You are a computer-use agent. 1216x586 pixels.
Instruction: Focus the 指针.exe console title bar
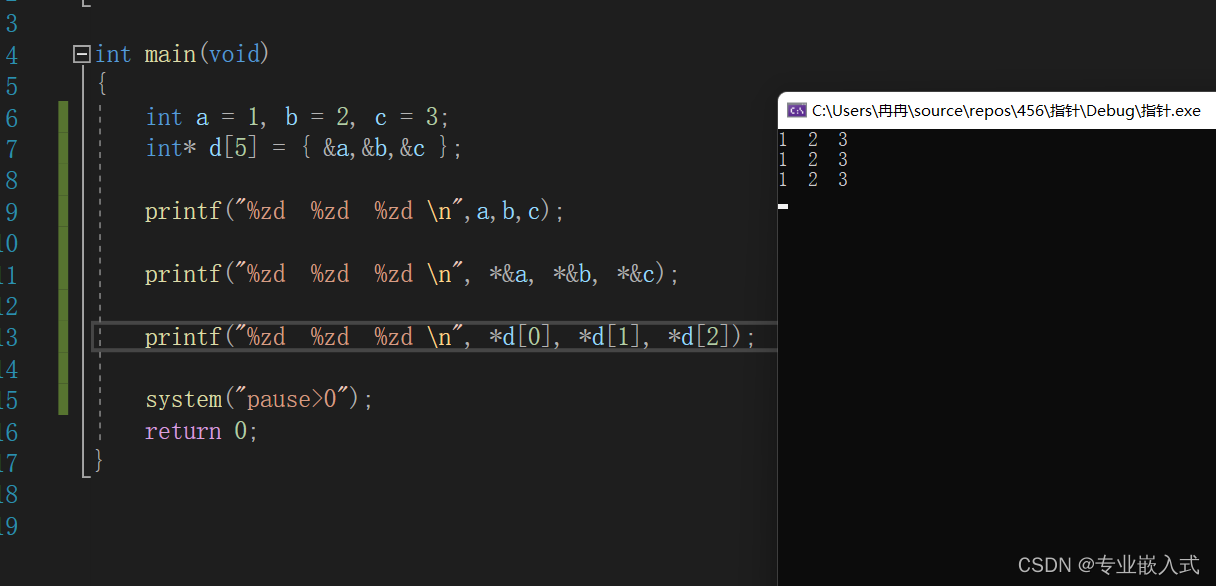[997, 110]
